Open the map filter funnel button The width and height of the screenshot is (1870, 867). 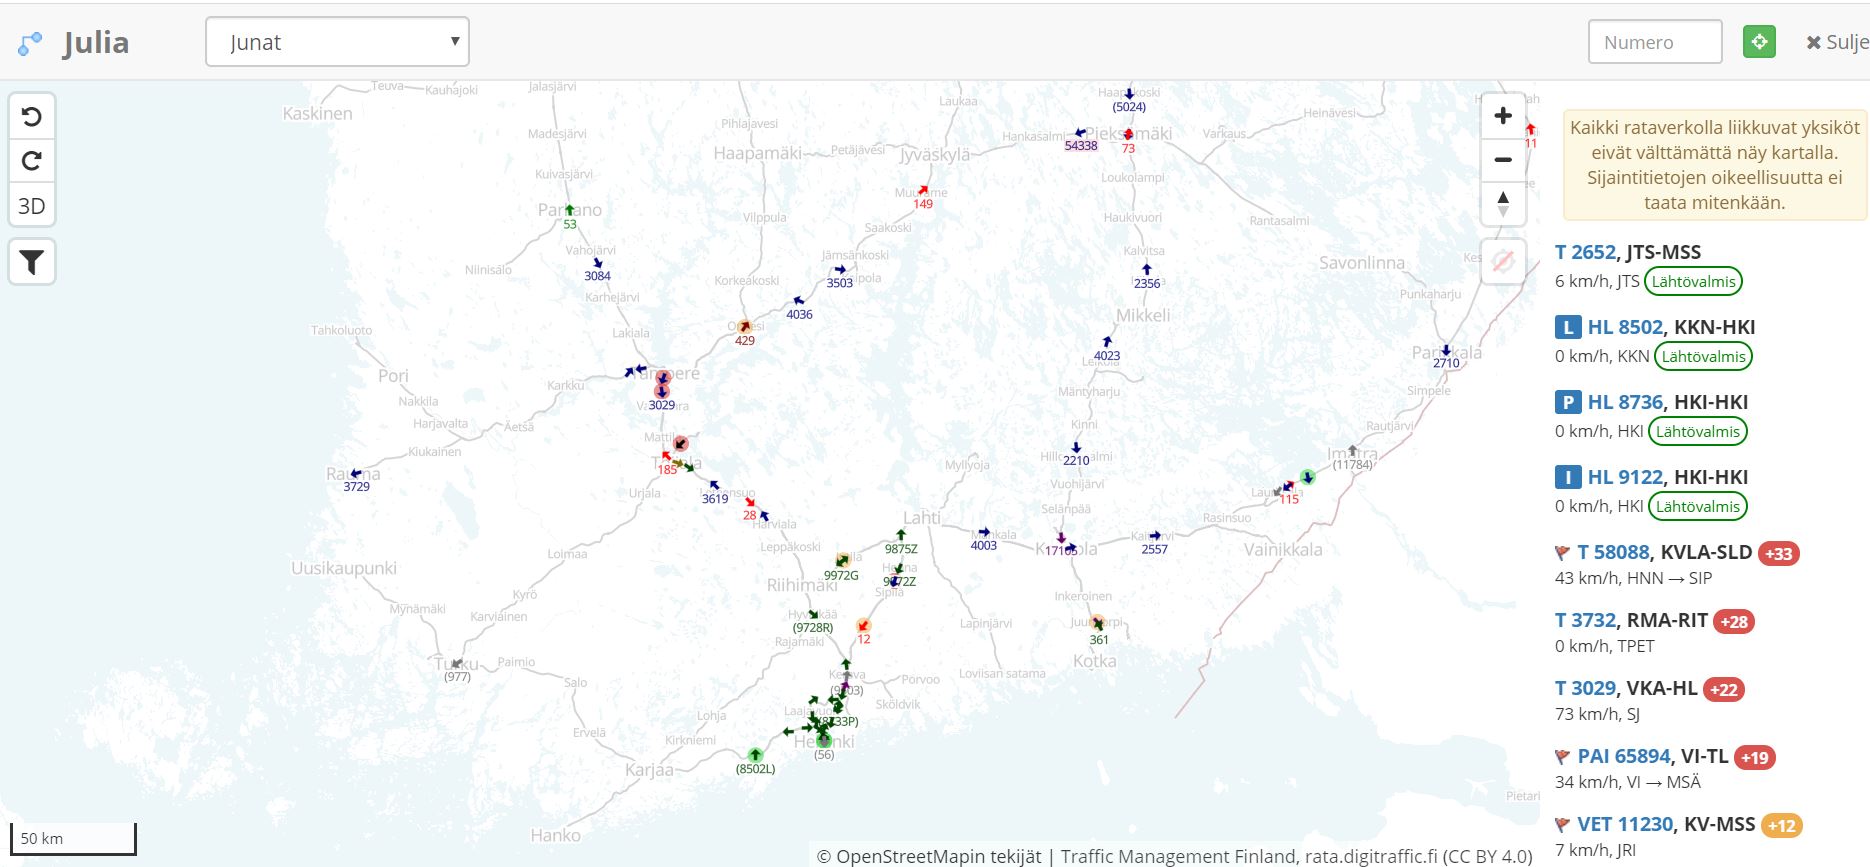coord(32,262)
